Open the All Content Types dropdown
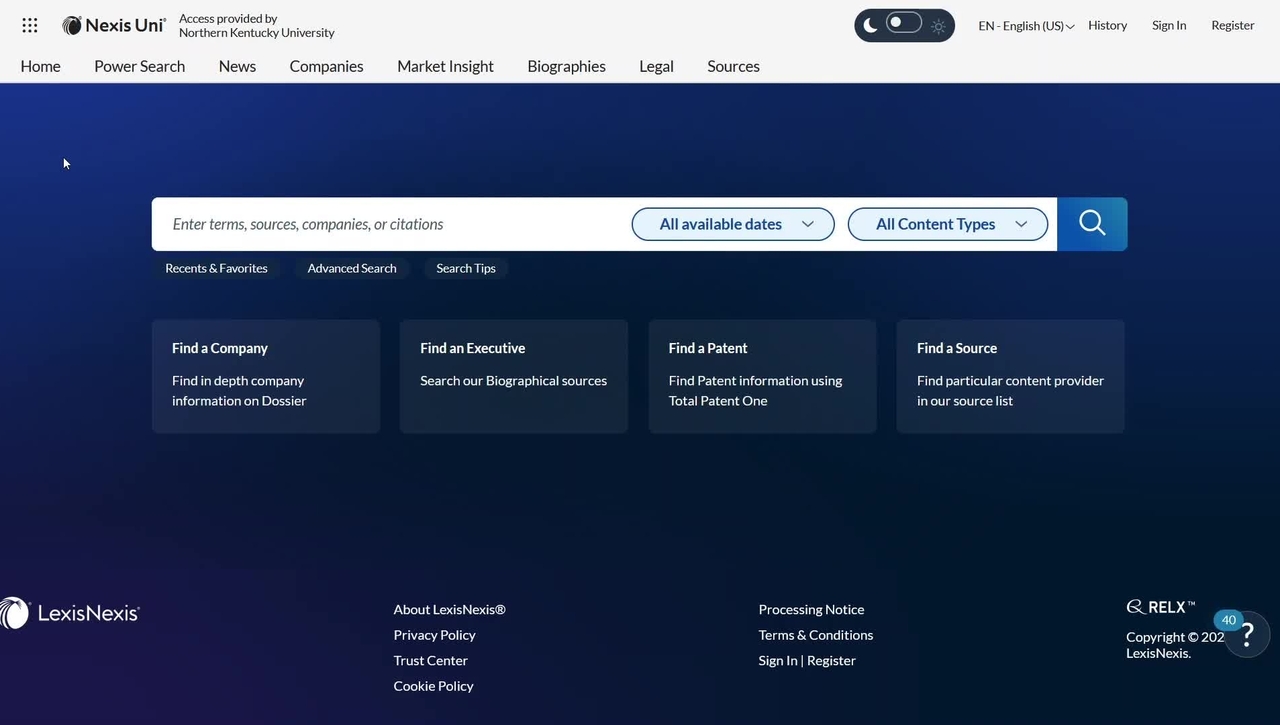This screenshot has width=1280, height=725. point(947,224)
